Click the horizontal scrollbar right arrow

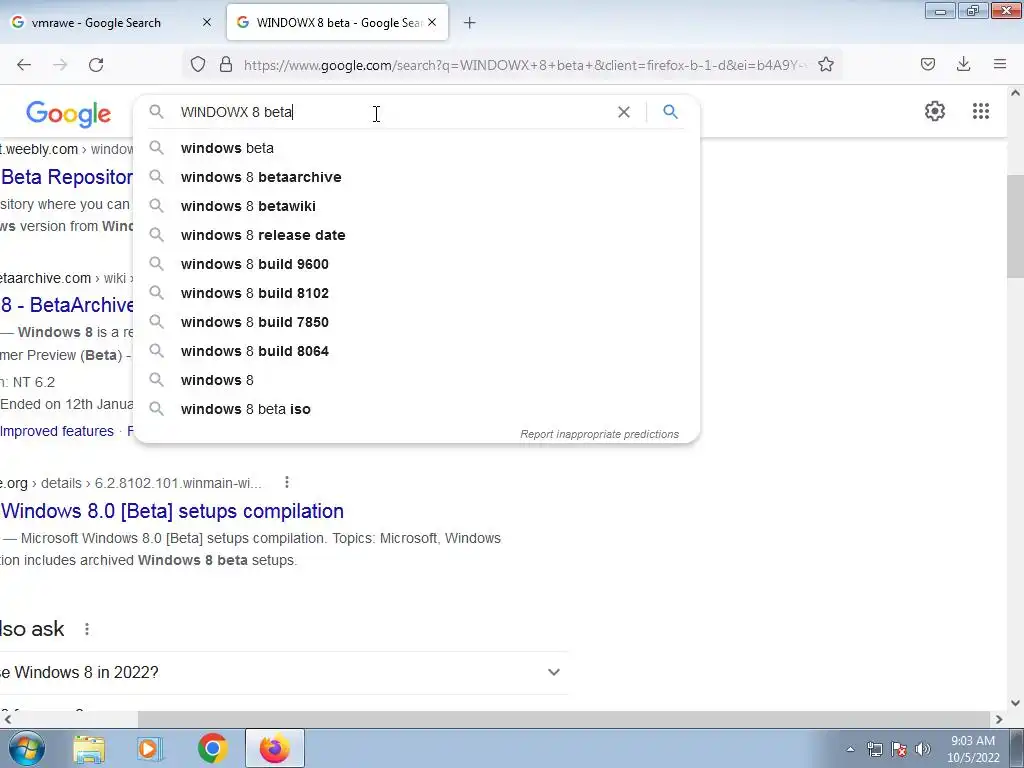[999, 719]
